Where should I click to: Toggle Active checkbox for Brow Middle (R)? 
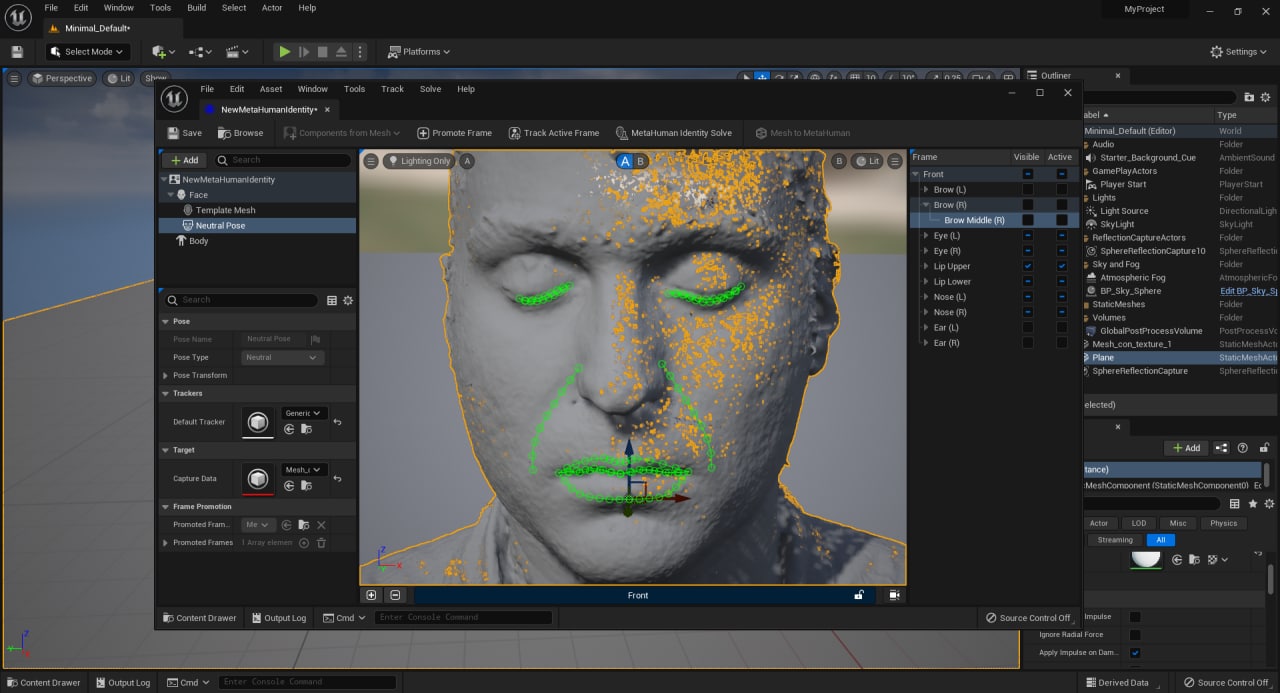[x=1062, y=220]
